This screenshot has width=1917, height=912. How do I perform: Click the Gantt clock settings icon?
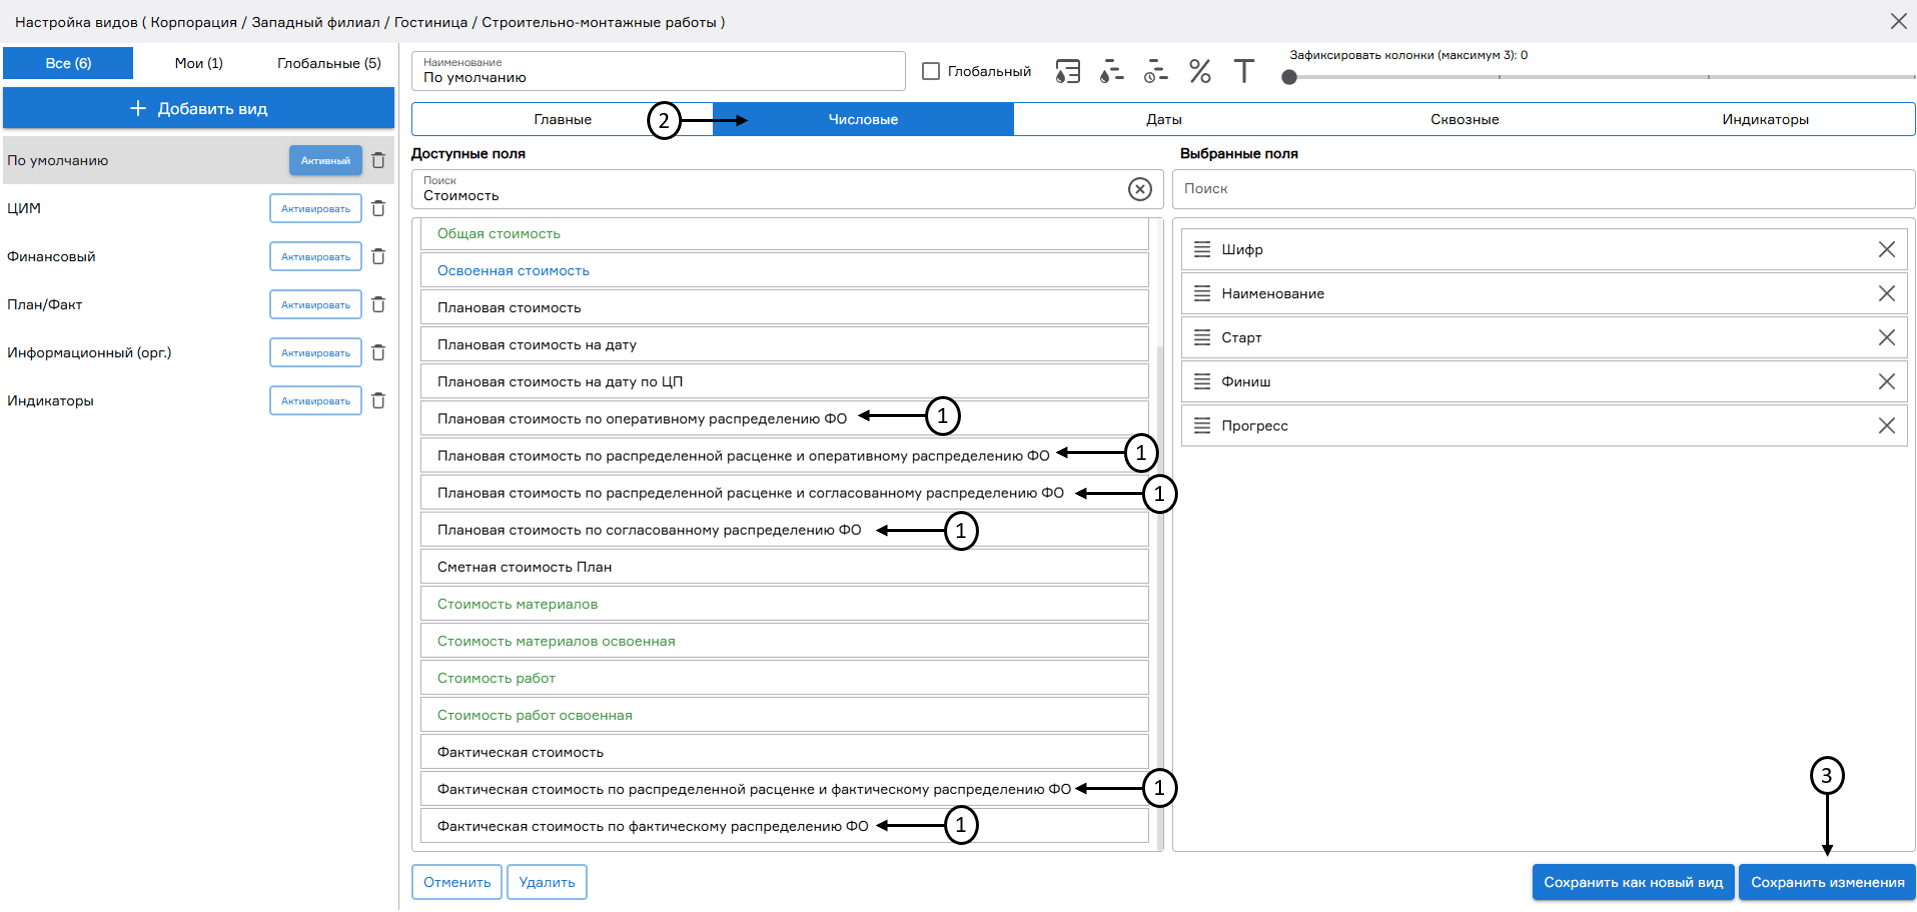click(1155, 71)
